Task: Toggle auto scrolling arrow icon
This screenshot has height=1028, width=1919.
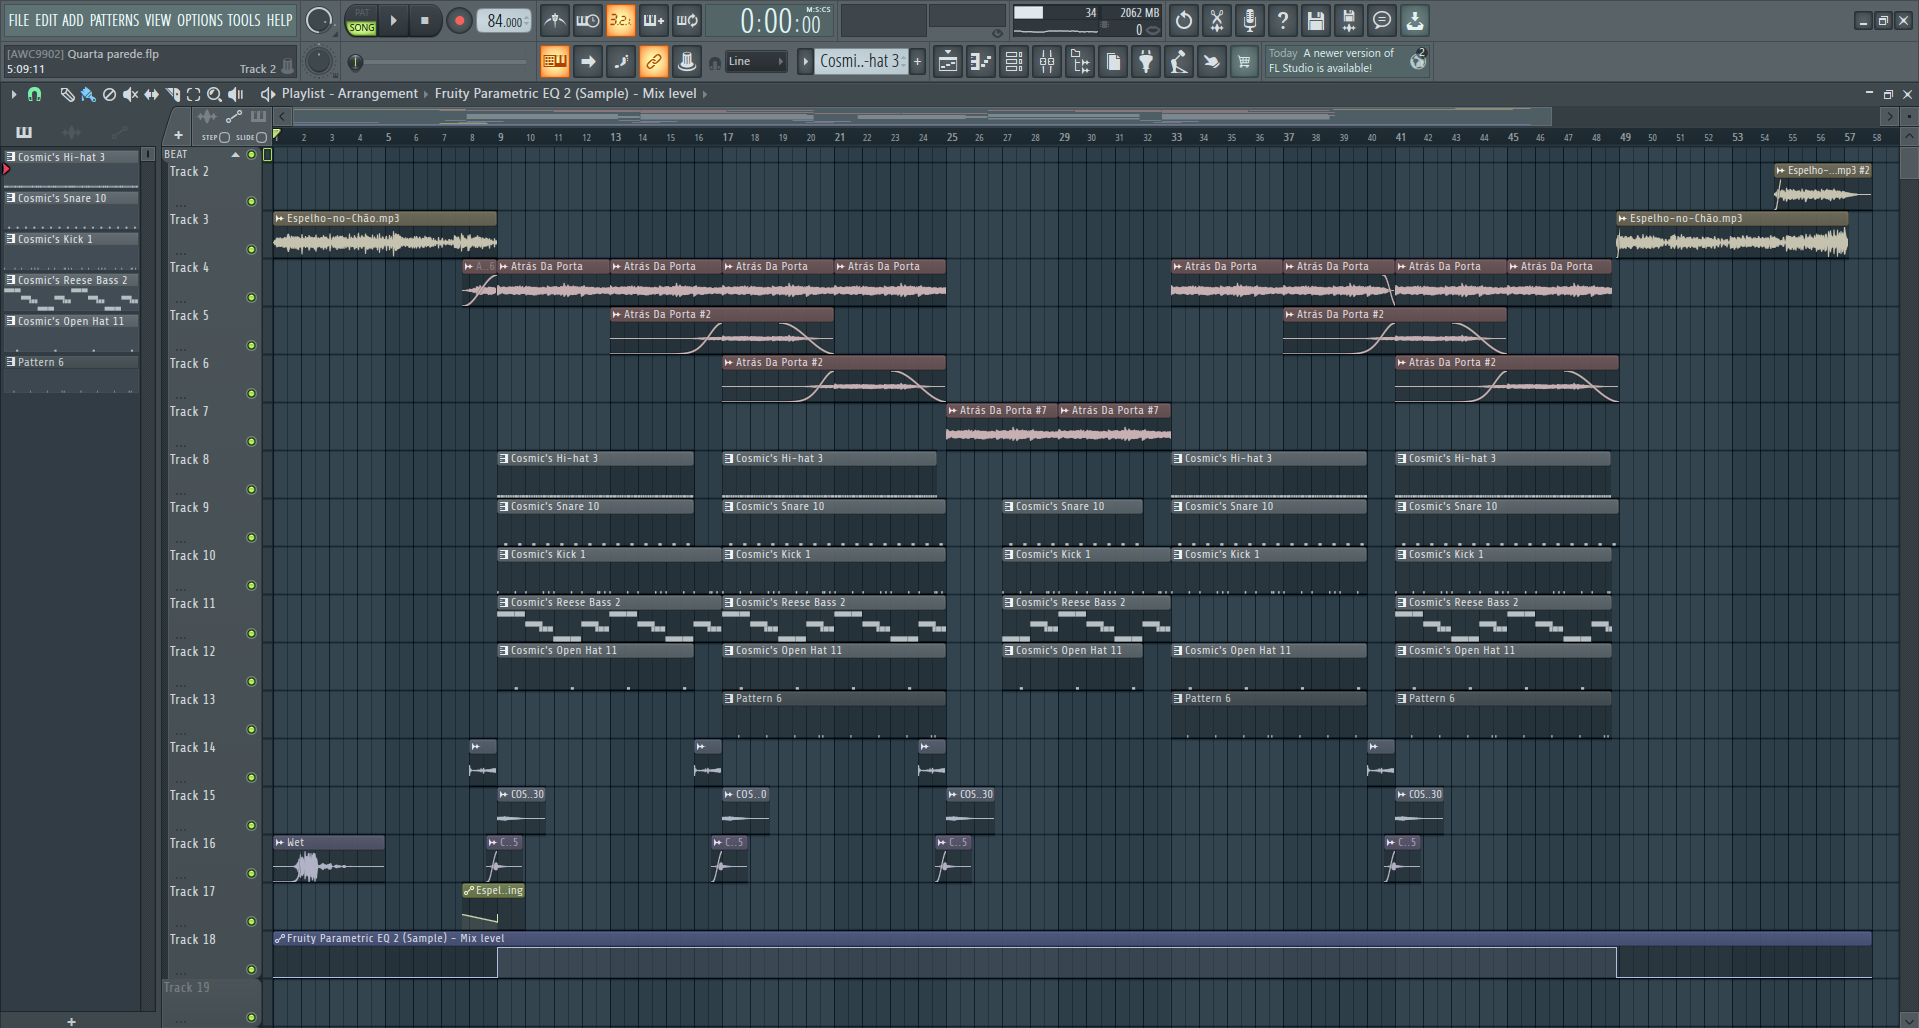Action: point(588,62)
